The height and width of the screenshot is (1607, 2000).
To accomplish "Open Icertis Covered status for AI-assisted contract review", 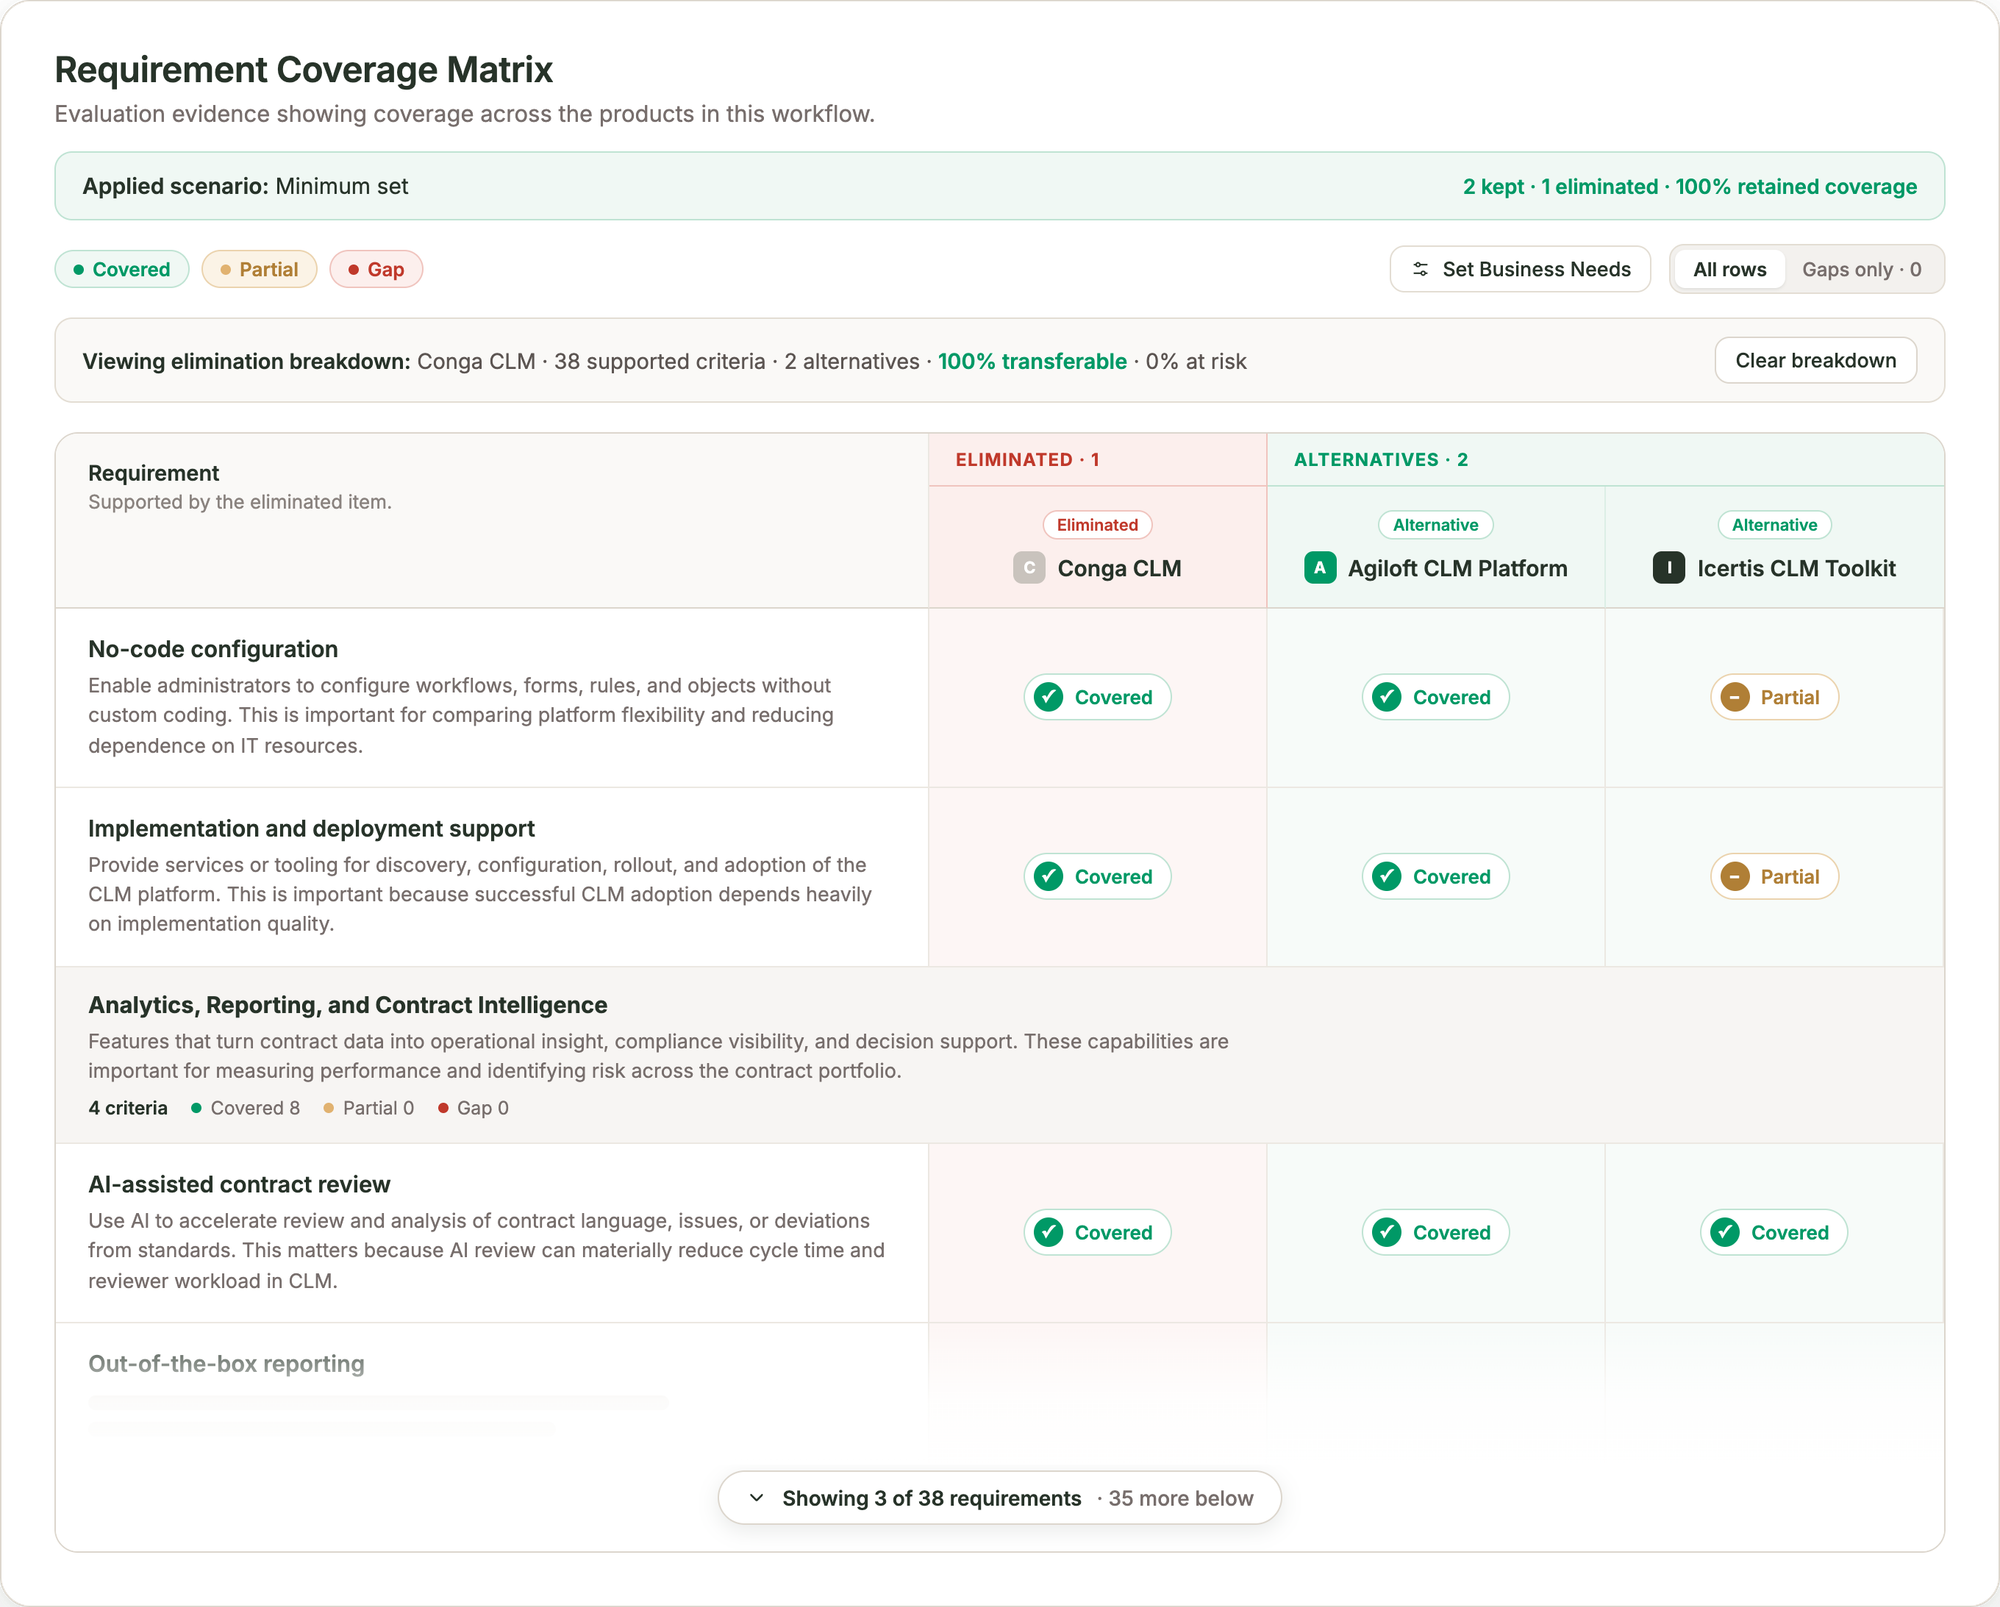I will [1774, 1232].
